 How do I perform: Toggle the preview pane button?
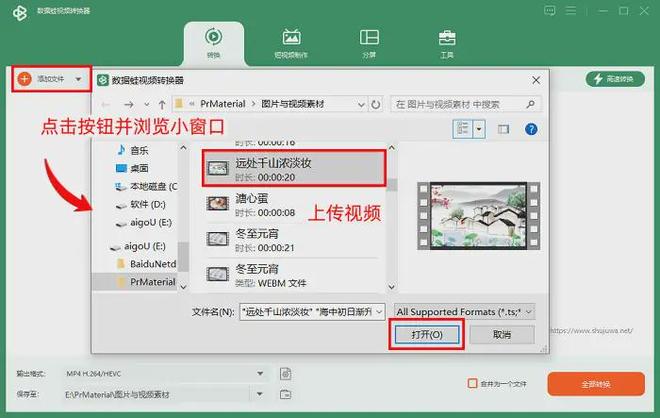(503, 129)
